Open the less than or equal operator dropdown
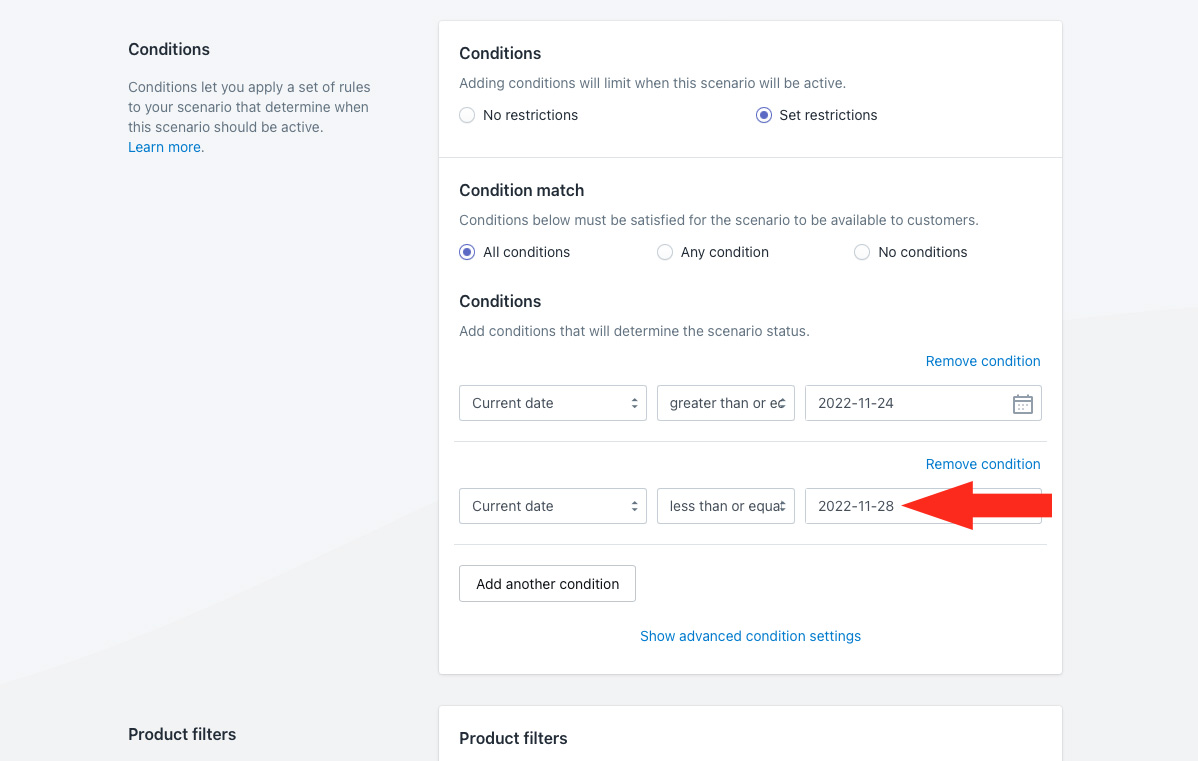This screenshot has height=761, width=1198. [x=726, y=506]
